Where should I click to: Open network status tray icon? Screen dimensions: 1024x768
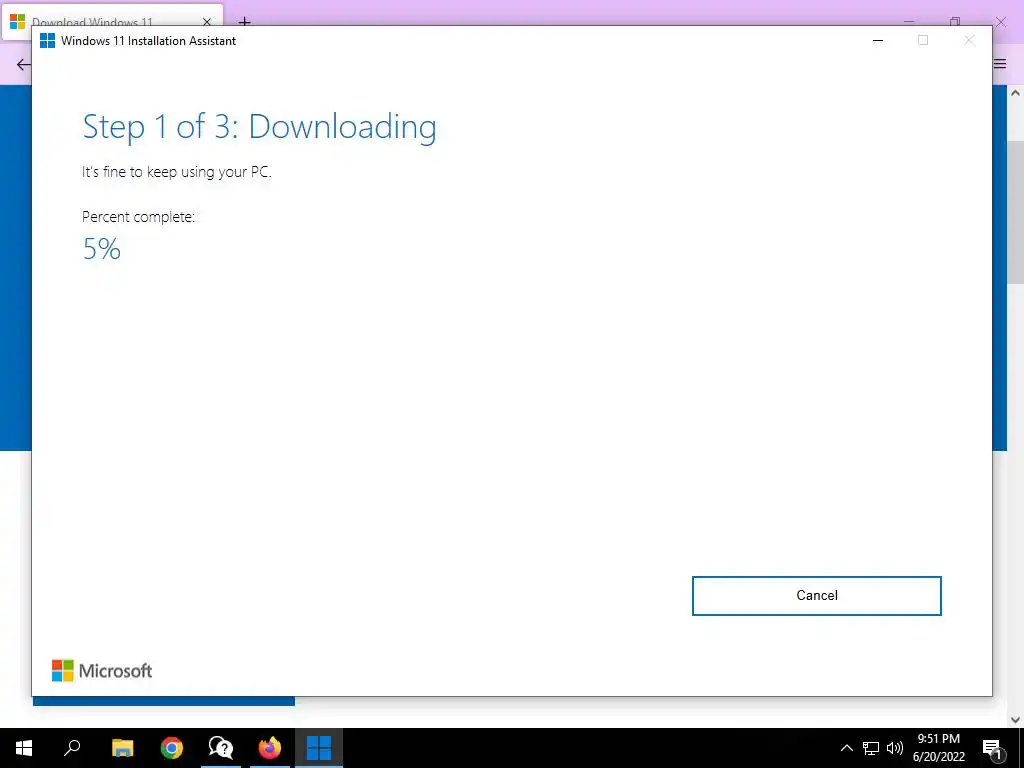871,748
